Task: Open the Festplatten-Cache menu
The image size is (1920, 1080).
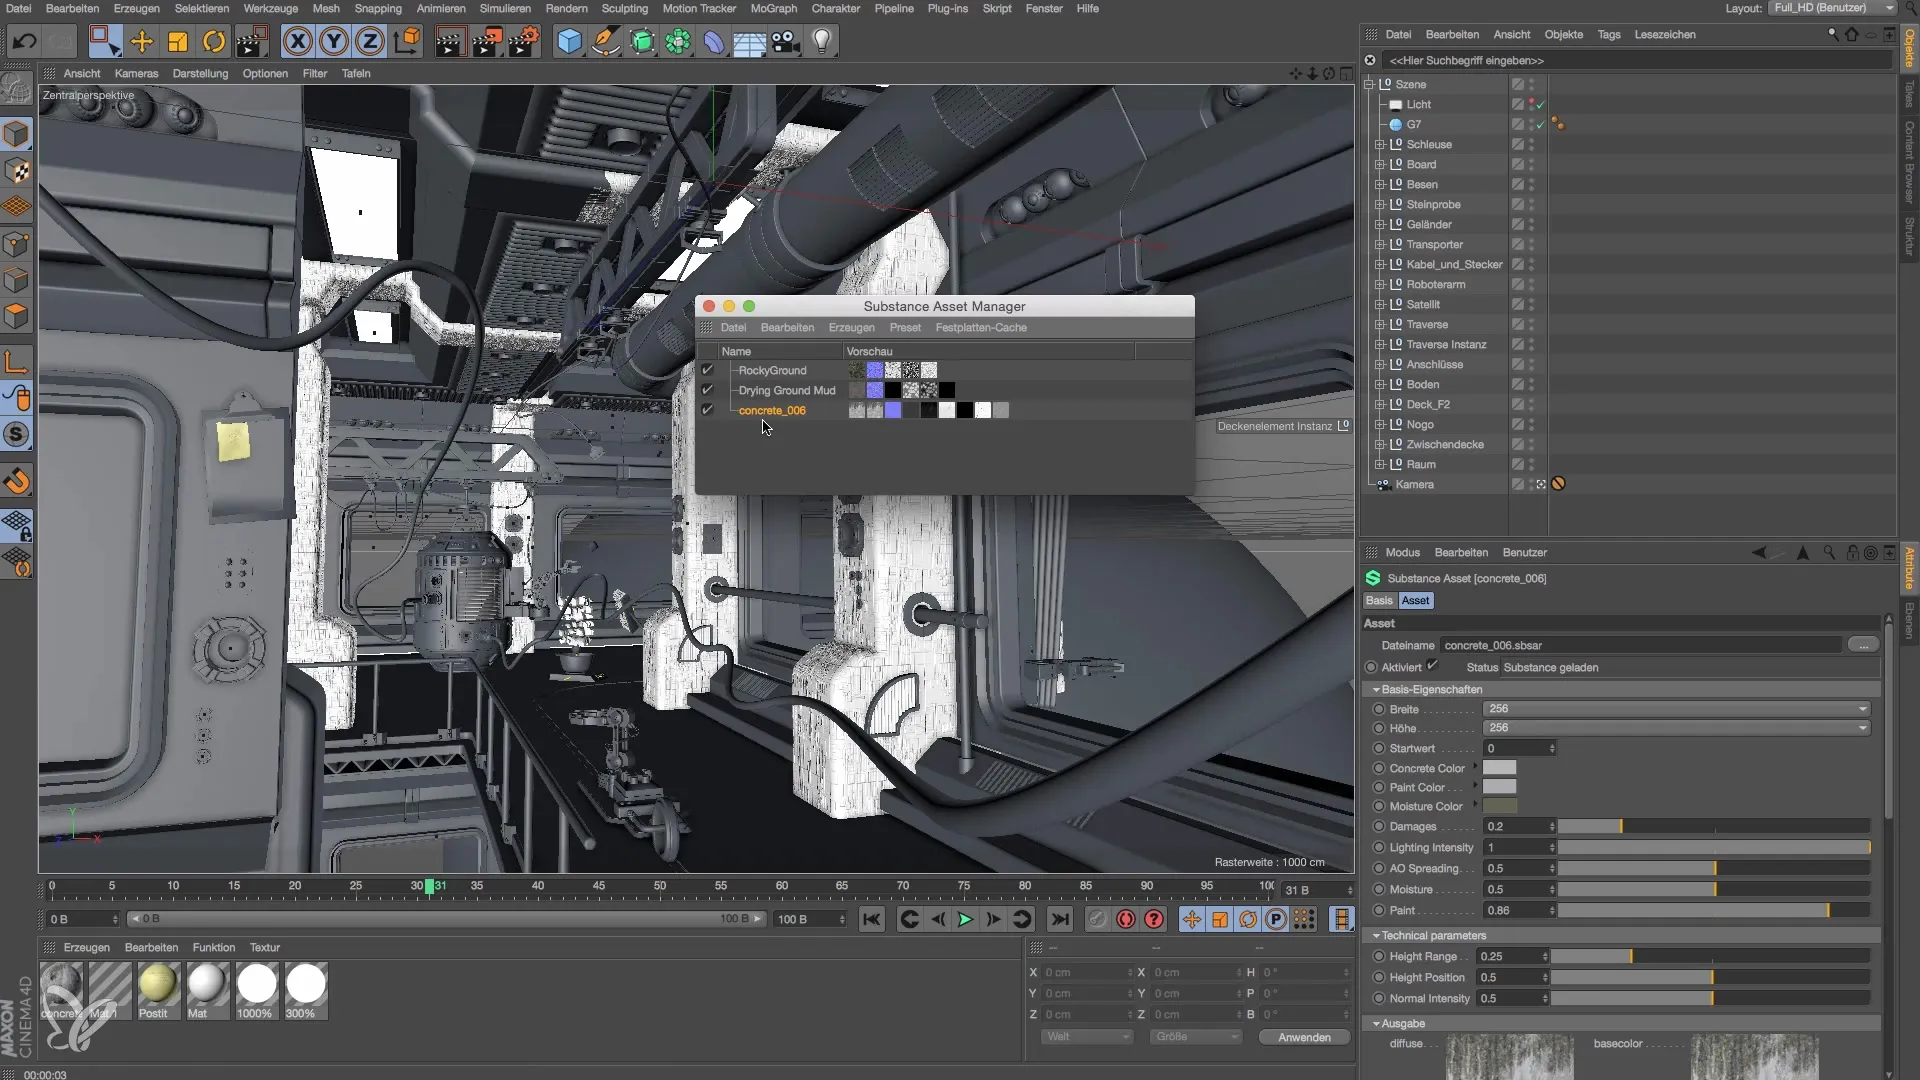Action: (x=981, y=328)
